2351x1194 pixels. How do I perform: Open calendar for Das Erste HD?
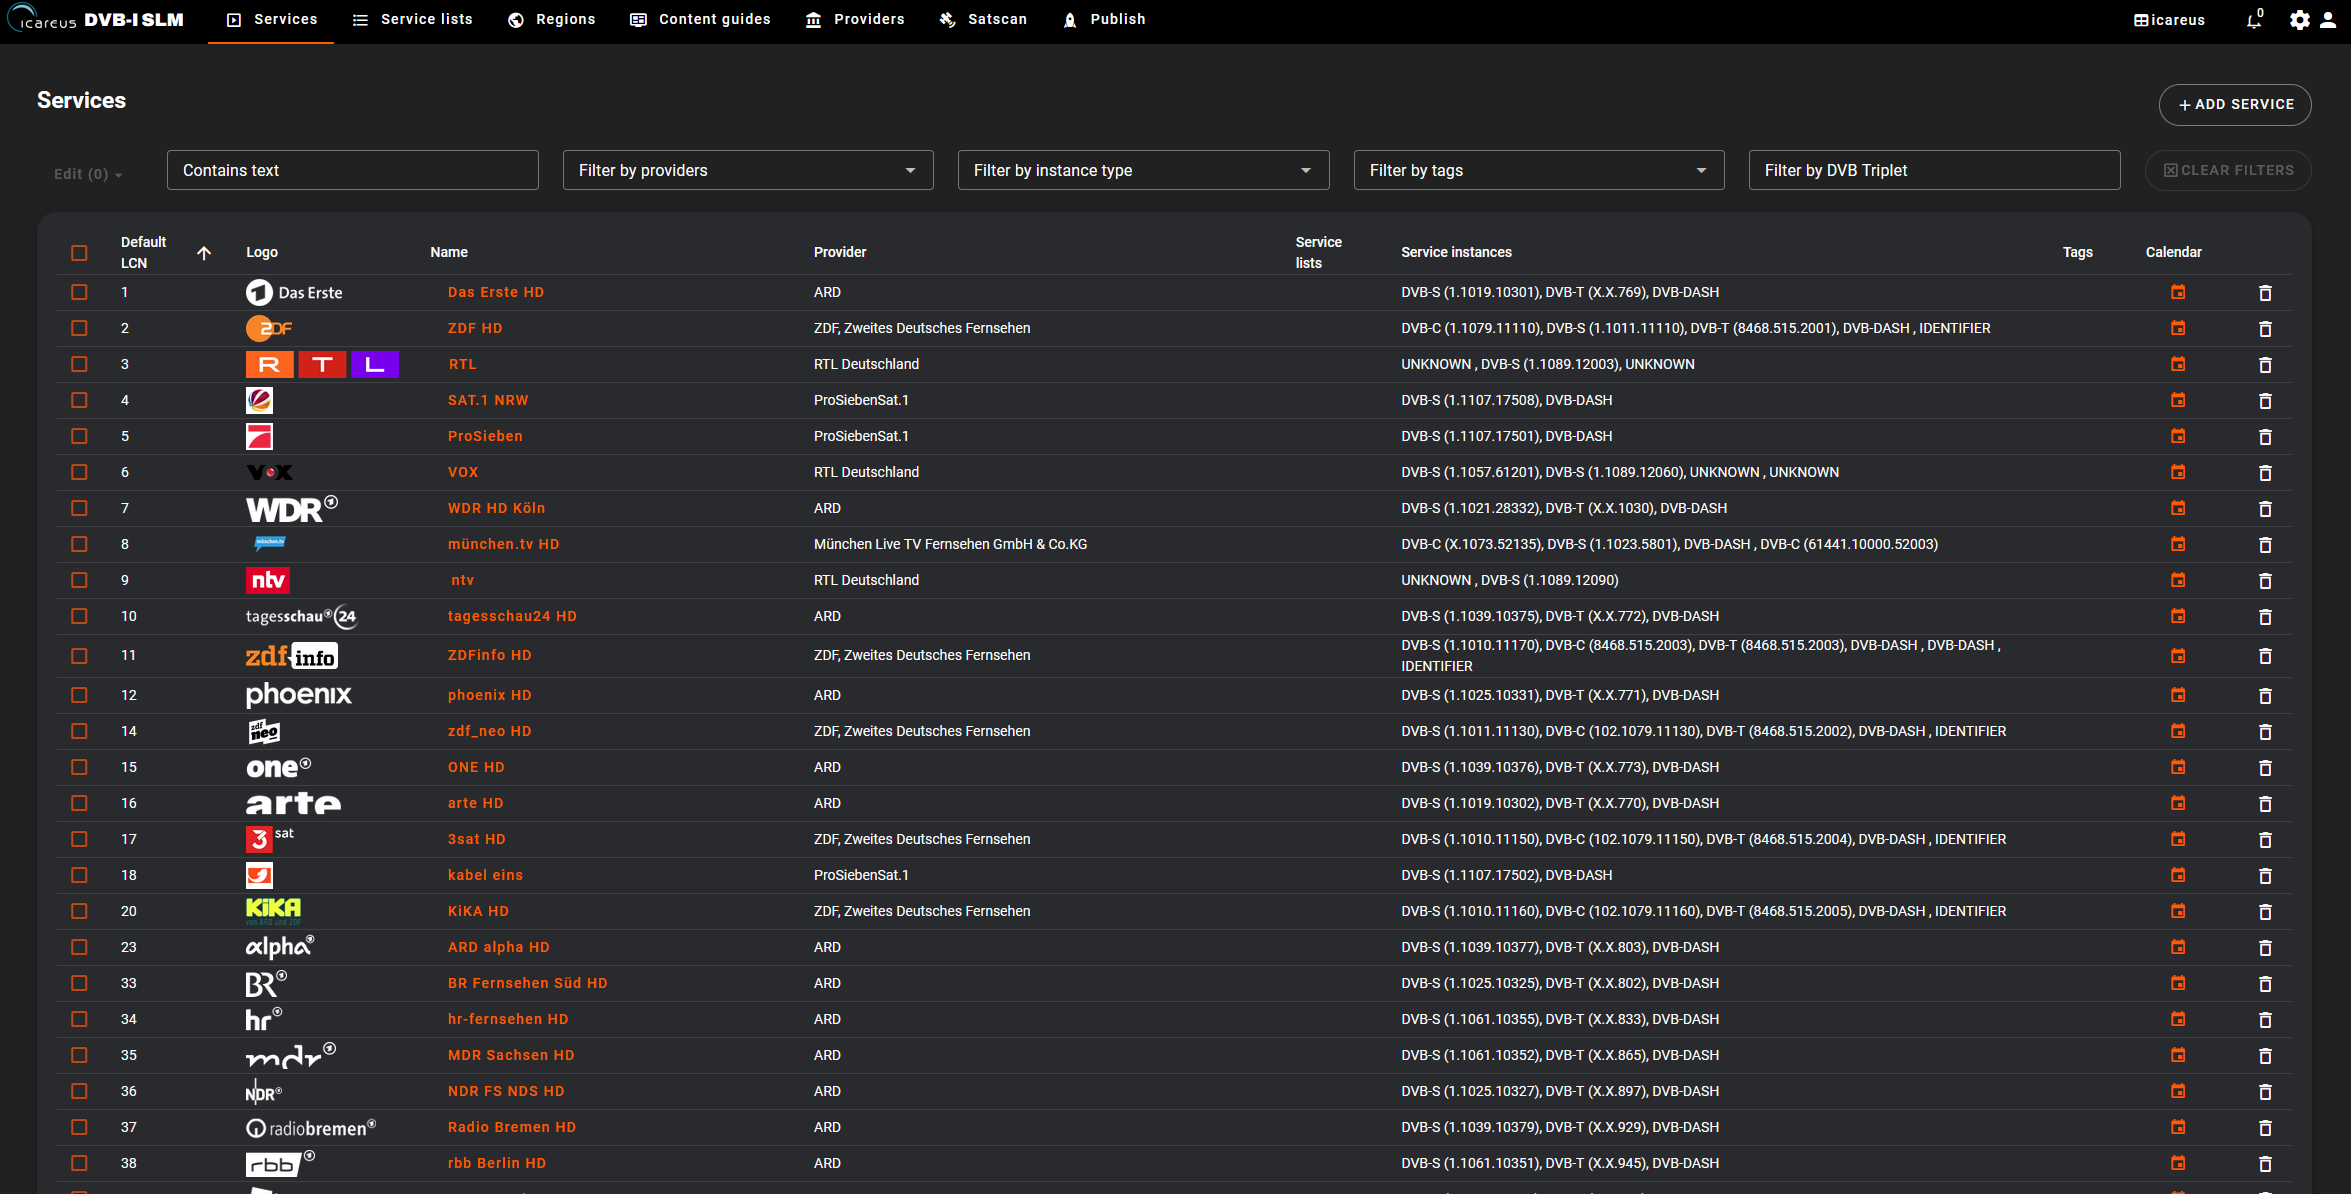[x=2178, y=292]
